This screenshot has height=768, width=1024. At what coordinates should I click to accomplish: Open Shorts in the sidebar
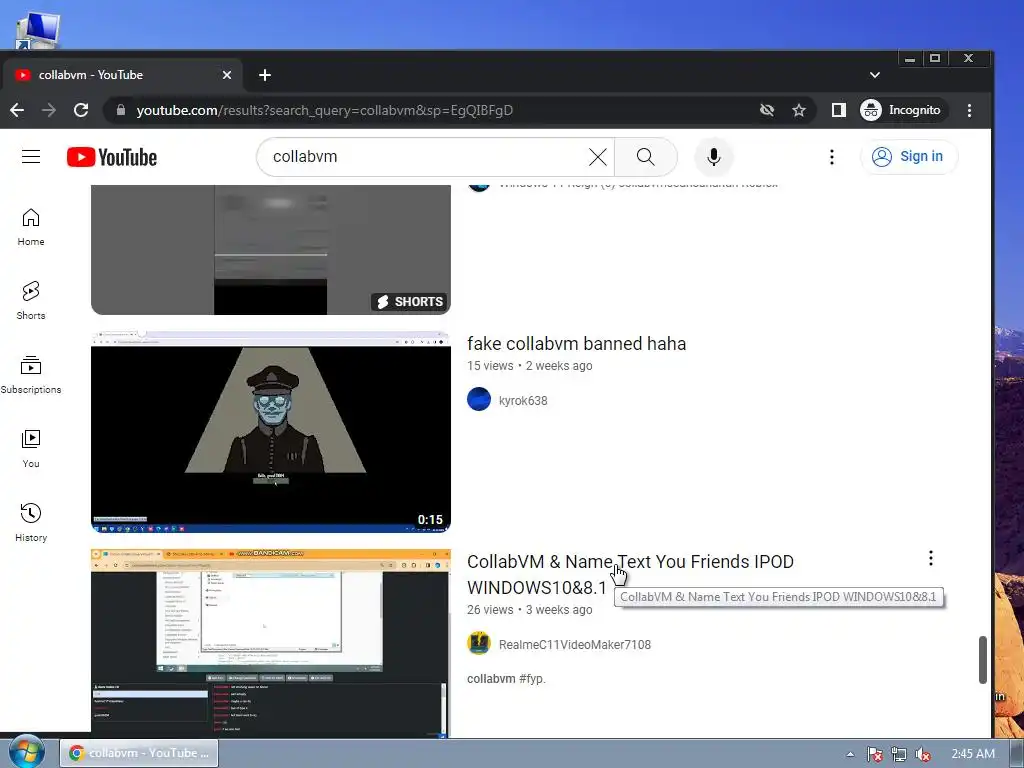(31, 301)
